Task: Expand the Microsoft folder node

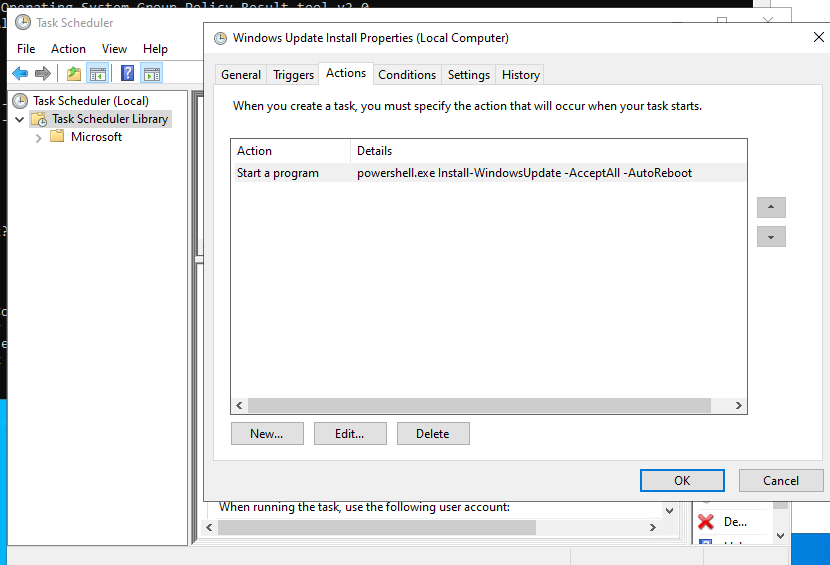Action: pos(38,138)
